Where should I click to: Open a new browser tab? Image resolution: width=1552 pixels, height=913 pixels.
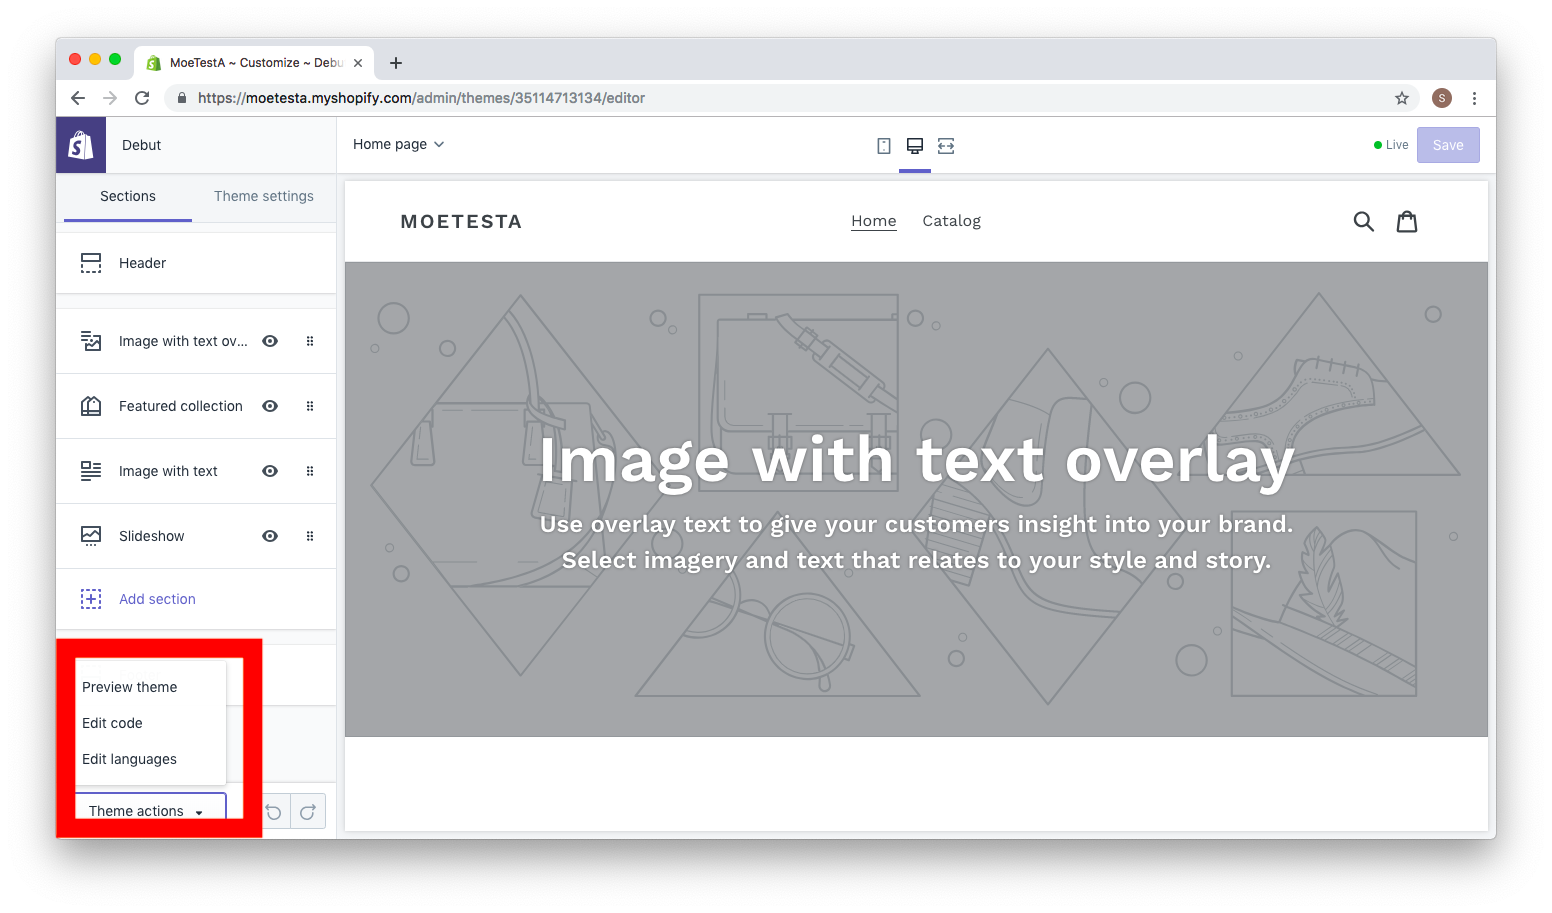point(396,63)
